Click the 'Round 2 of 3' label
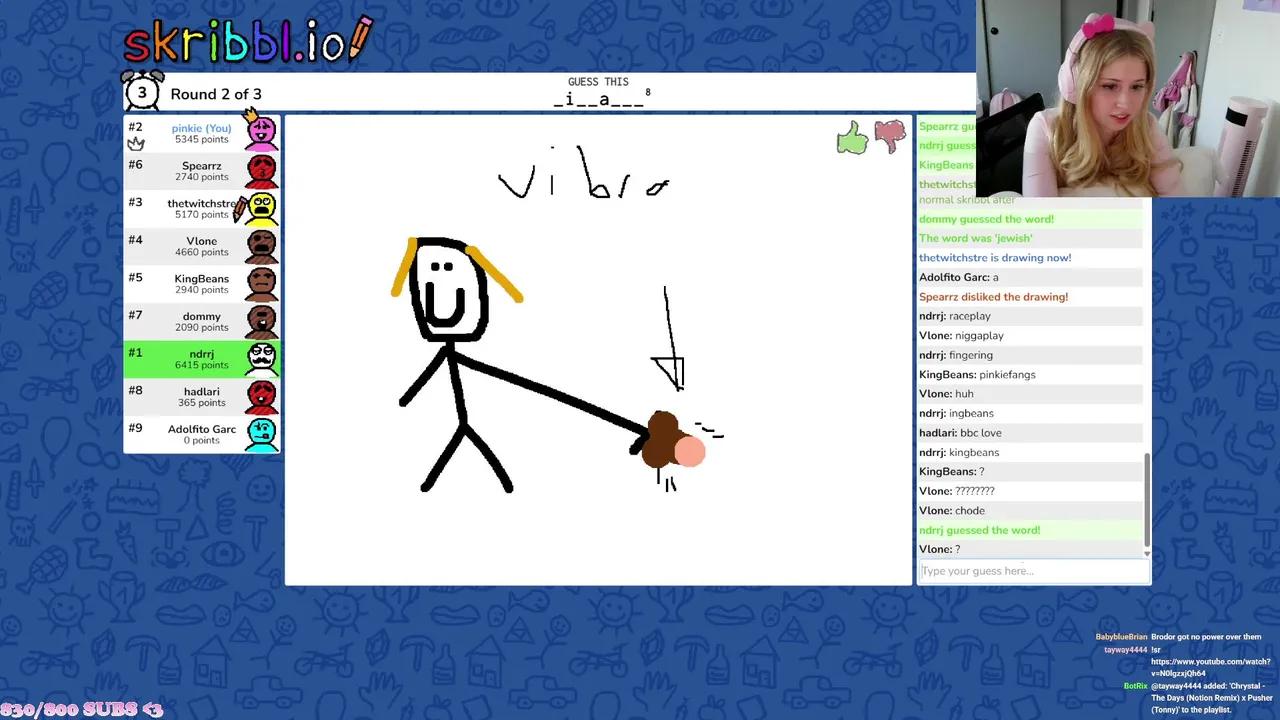 216,93
